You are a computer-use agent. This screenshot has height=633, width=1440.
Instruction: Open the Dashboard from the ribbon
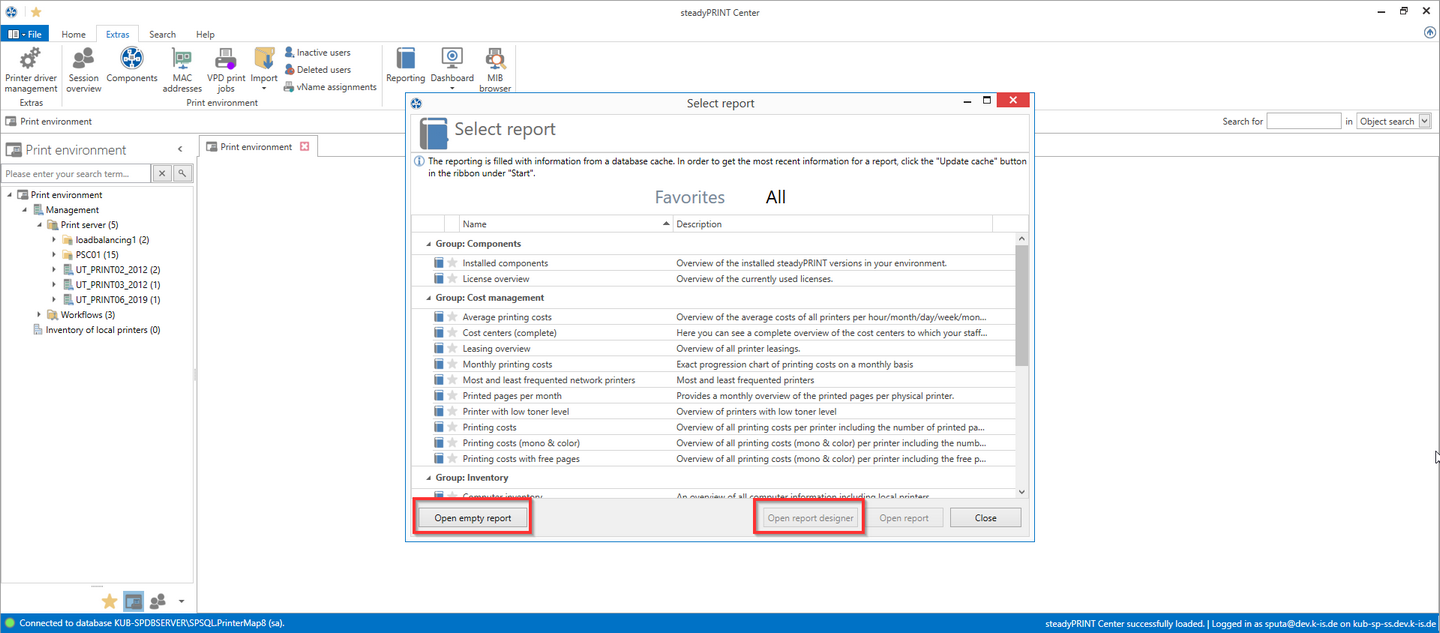(452, 69)
